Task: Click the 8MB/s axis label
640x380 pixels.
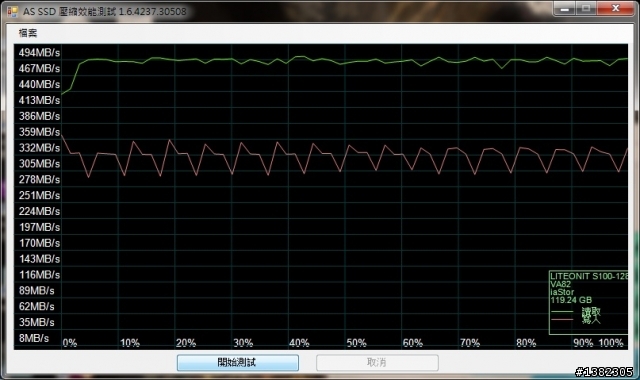Action: coord(33,338)
